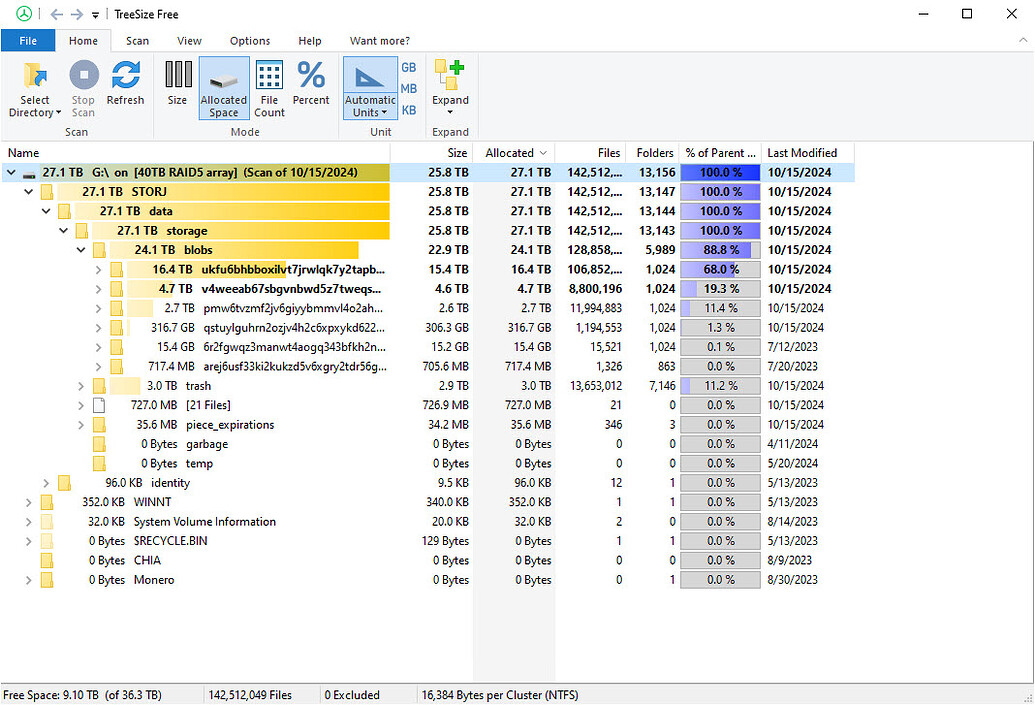Image resolution: width=1035 pixels, height=705 pixels.
Task: Open the Options ribbon tab
Action: 250,40
